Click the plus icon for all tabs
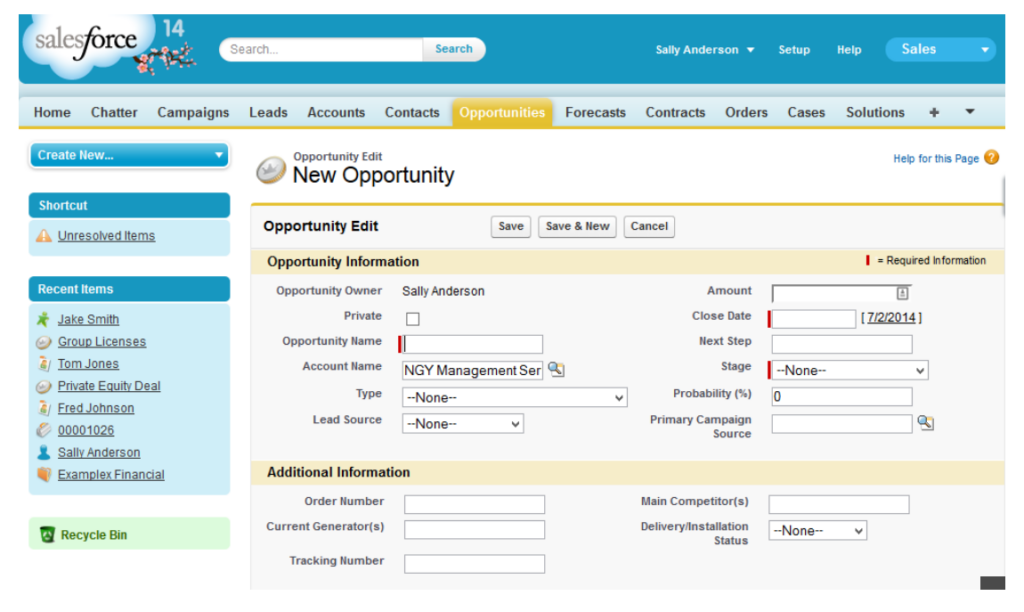 934,112
